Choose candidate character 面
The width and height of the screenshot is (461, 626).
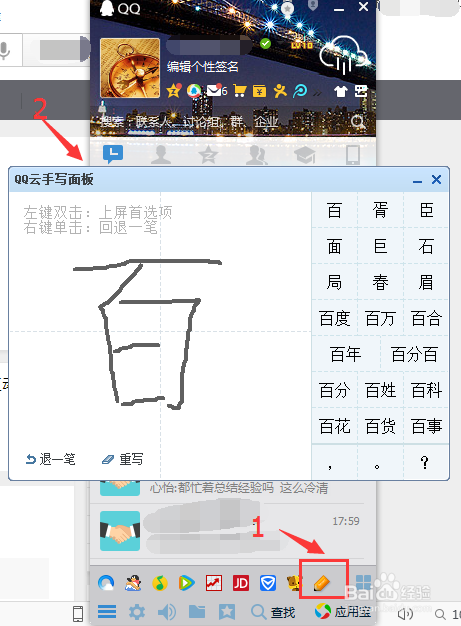334,246
